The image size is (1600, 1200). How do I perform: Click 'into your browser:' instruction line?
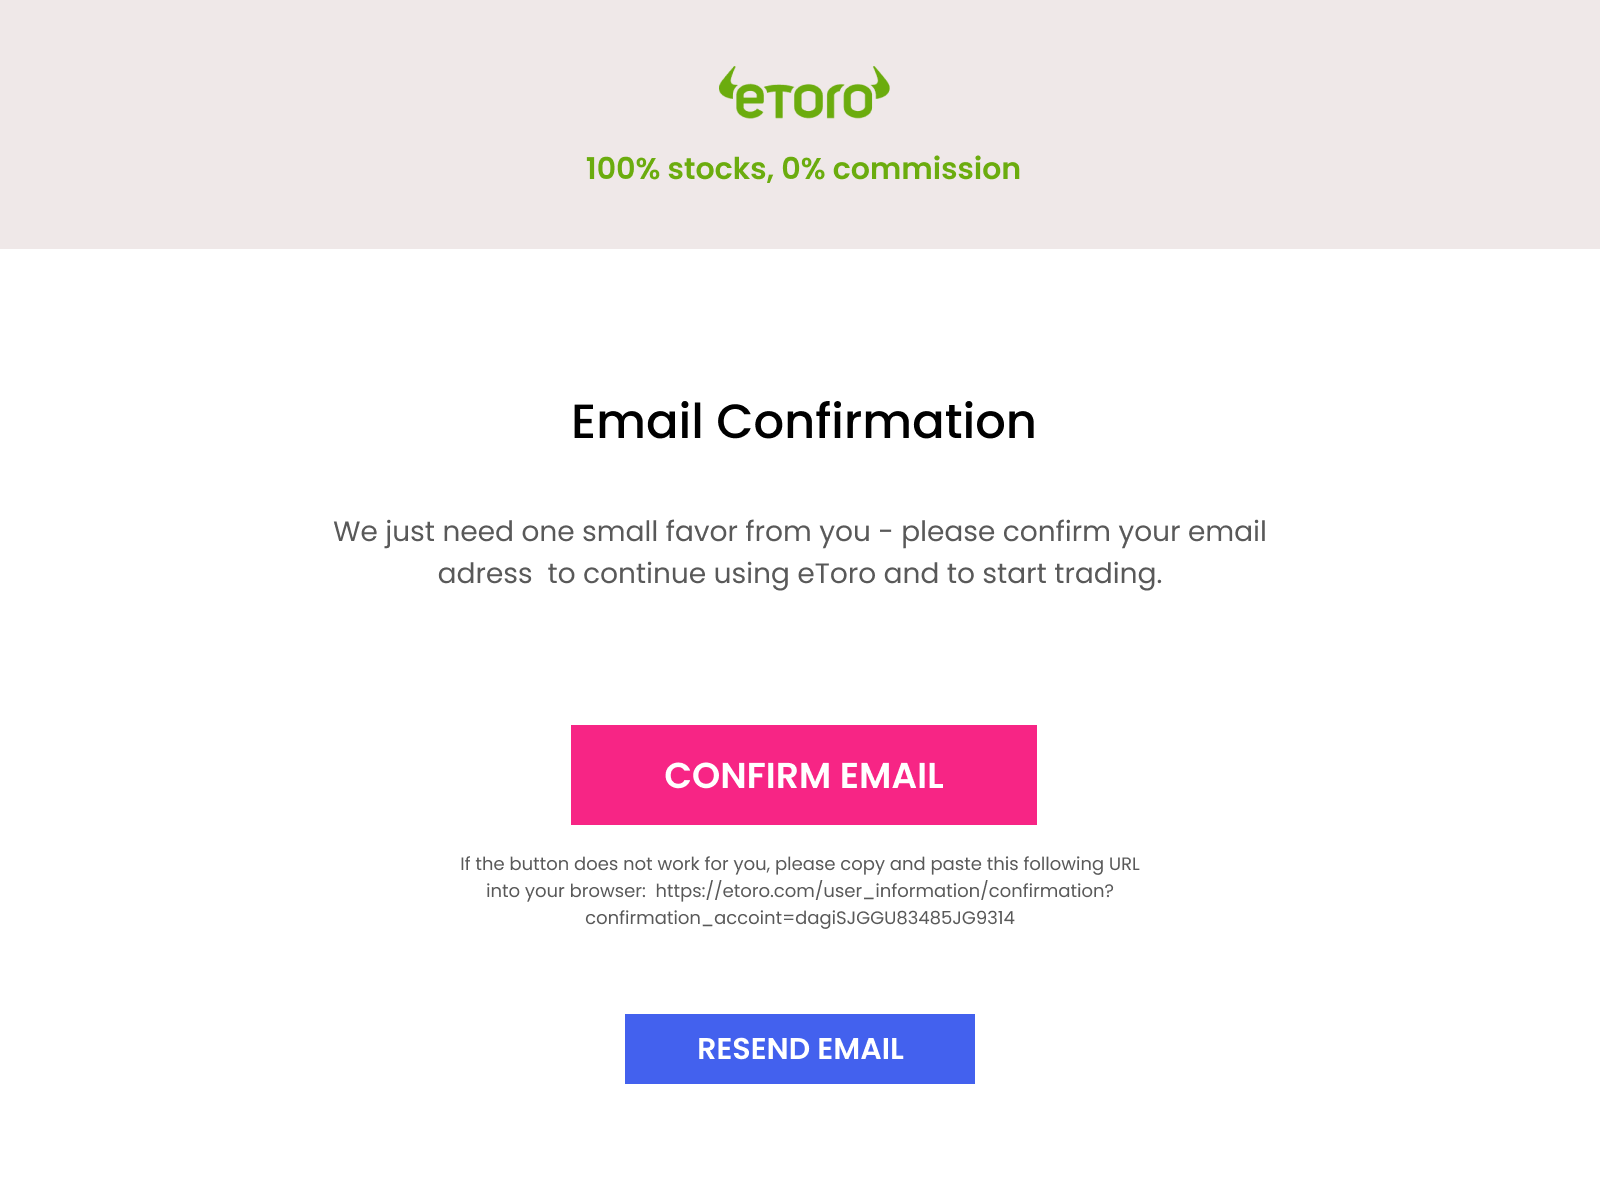pos(565,890)
